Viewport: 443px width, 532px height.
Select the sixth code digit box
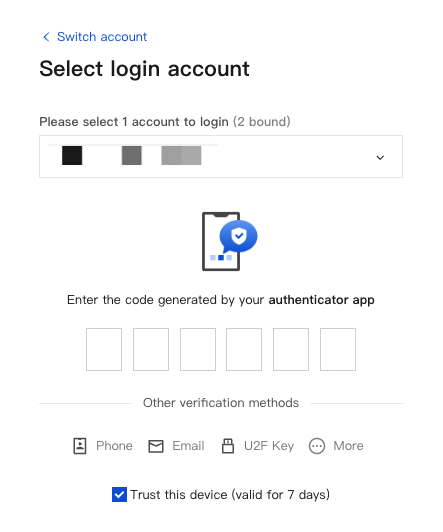point(338,349)
